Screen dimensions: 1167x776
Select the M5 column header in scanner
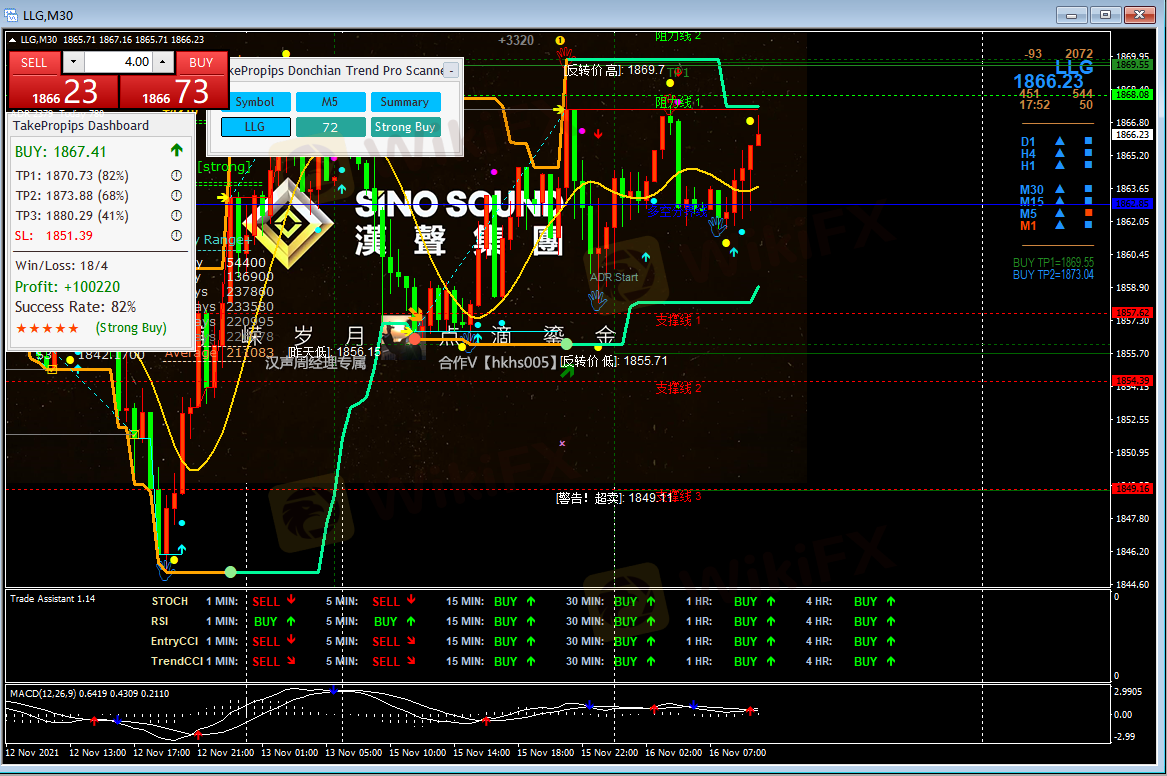pyautogui.click(x=330, y=102)
